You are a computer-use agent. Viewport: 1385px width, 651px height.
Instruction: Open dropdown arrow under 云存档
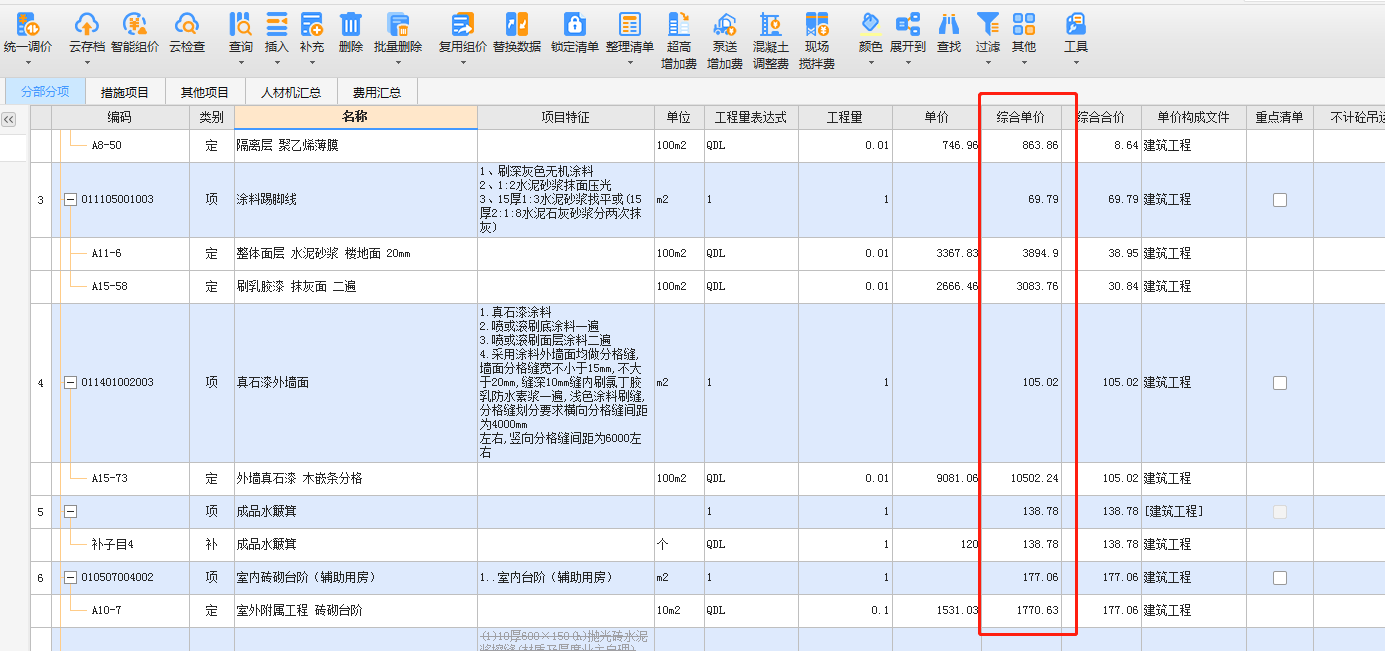point(86,63)
